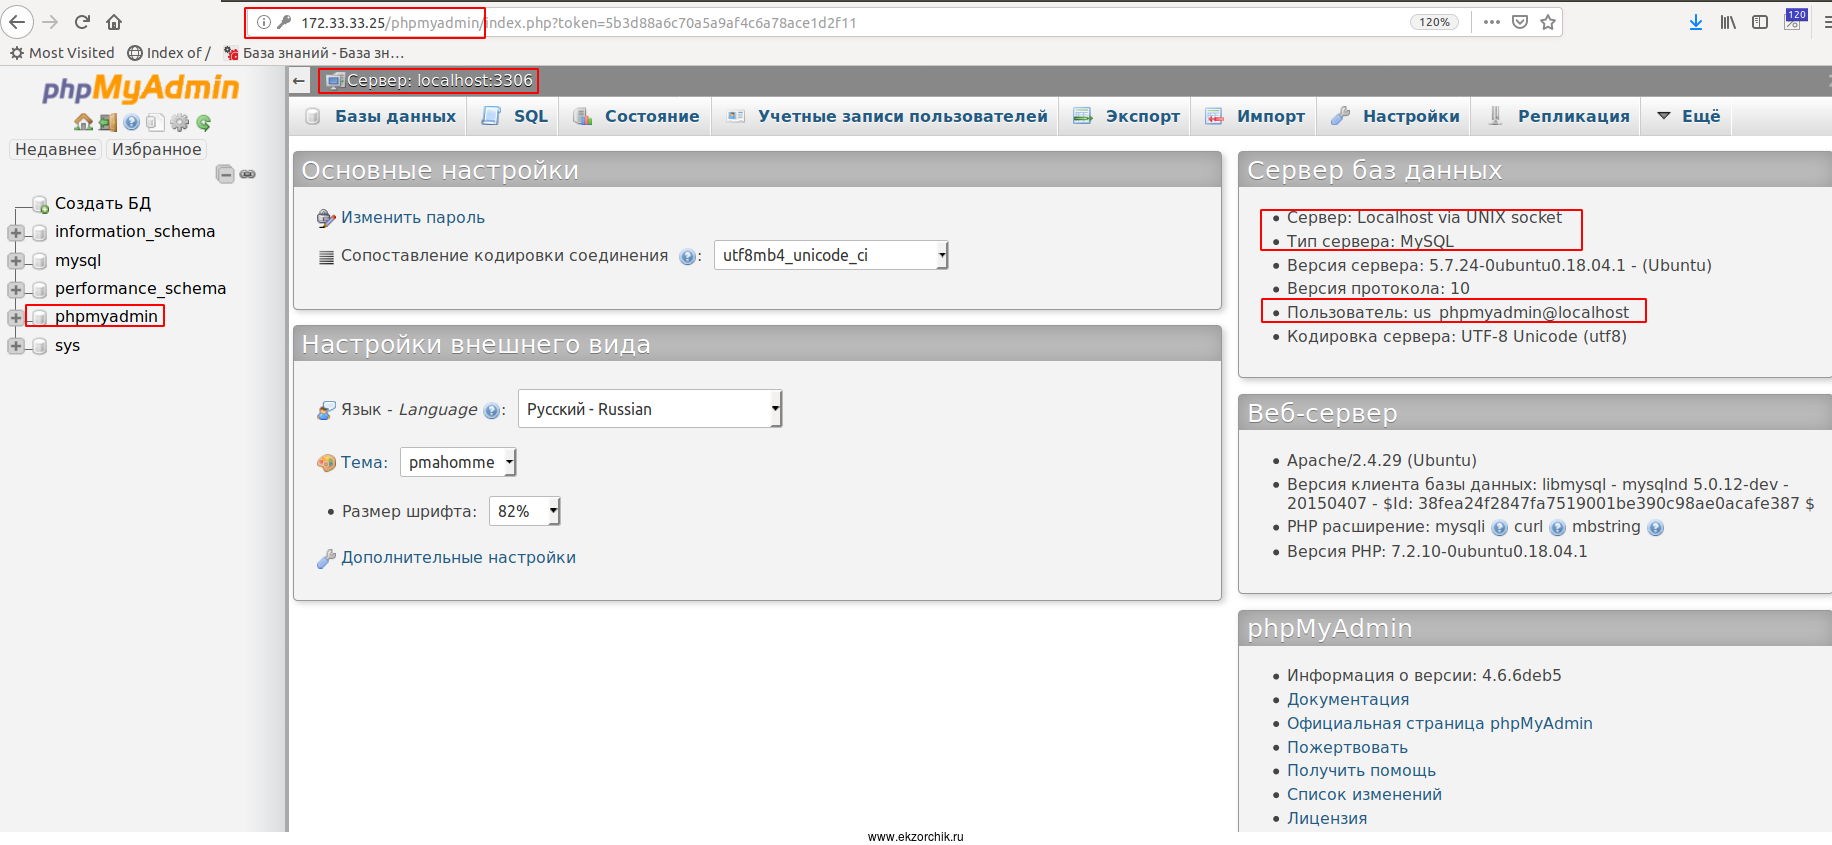Toggle browser sidebar icon
This screenshot has width=1832, height=845.
[1760, 22]
